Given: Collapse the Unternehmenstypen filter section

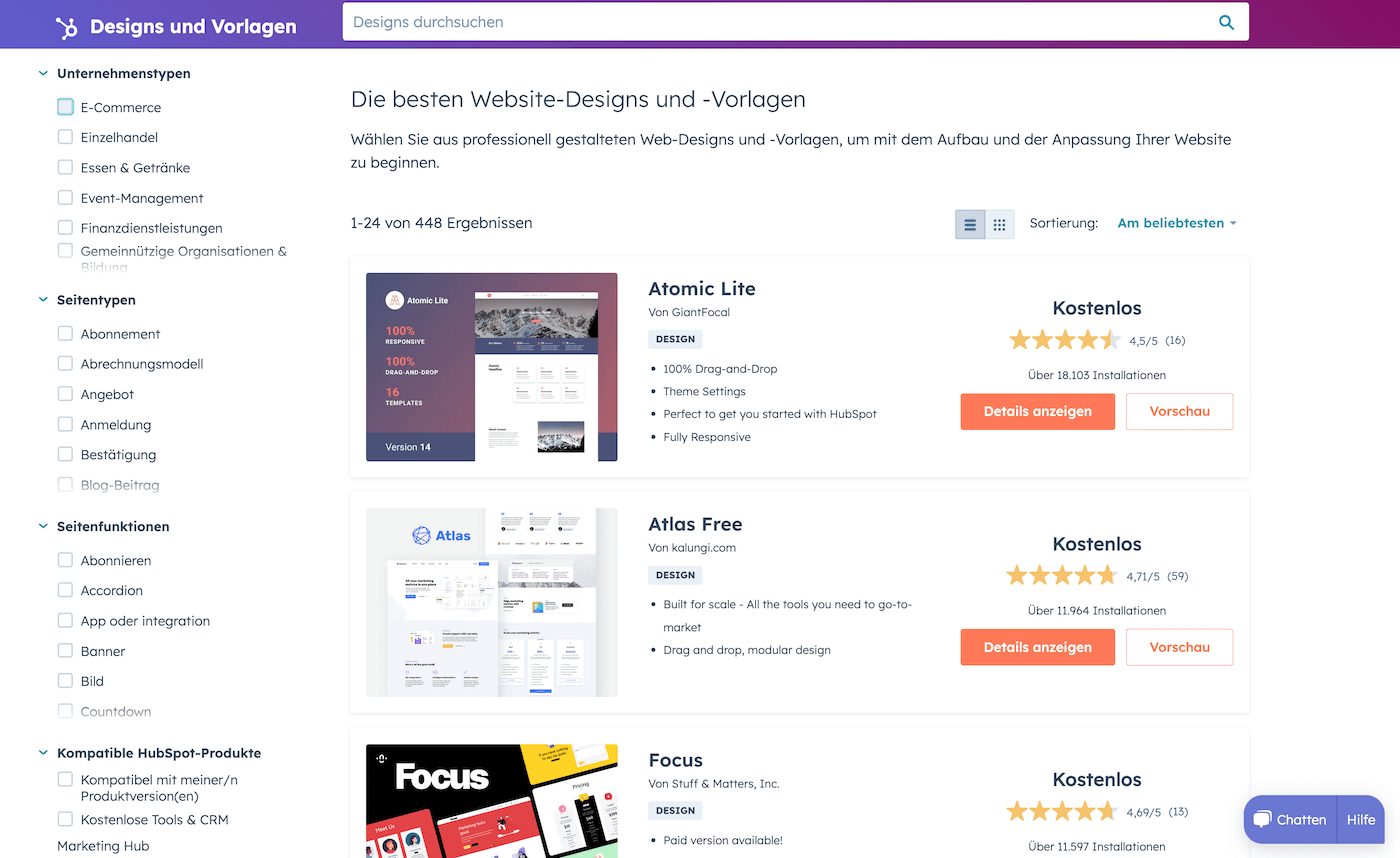Looking at the screenshot, I should [x=43, y=73].
